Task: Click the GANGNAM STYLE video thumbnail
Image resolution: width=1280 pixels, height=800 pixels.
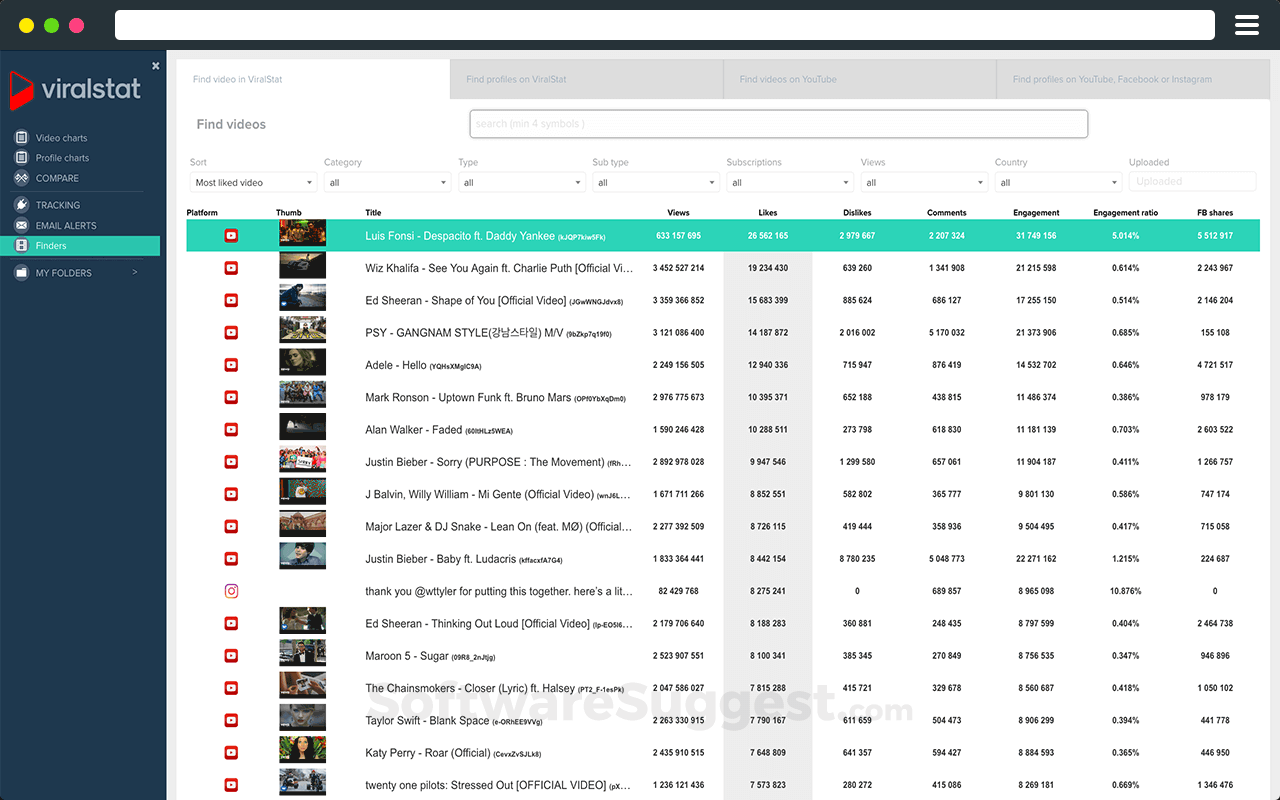Action: (x=302, y=332)
